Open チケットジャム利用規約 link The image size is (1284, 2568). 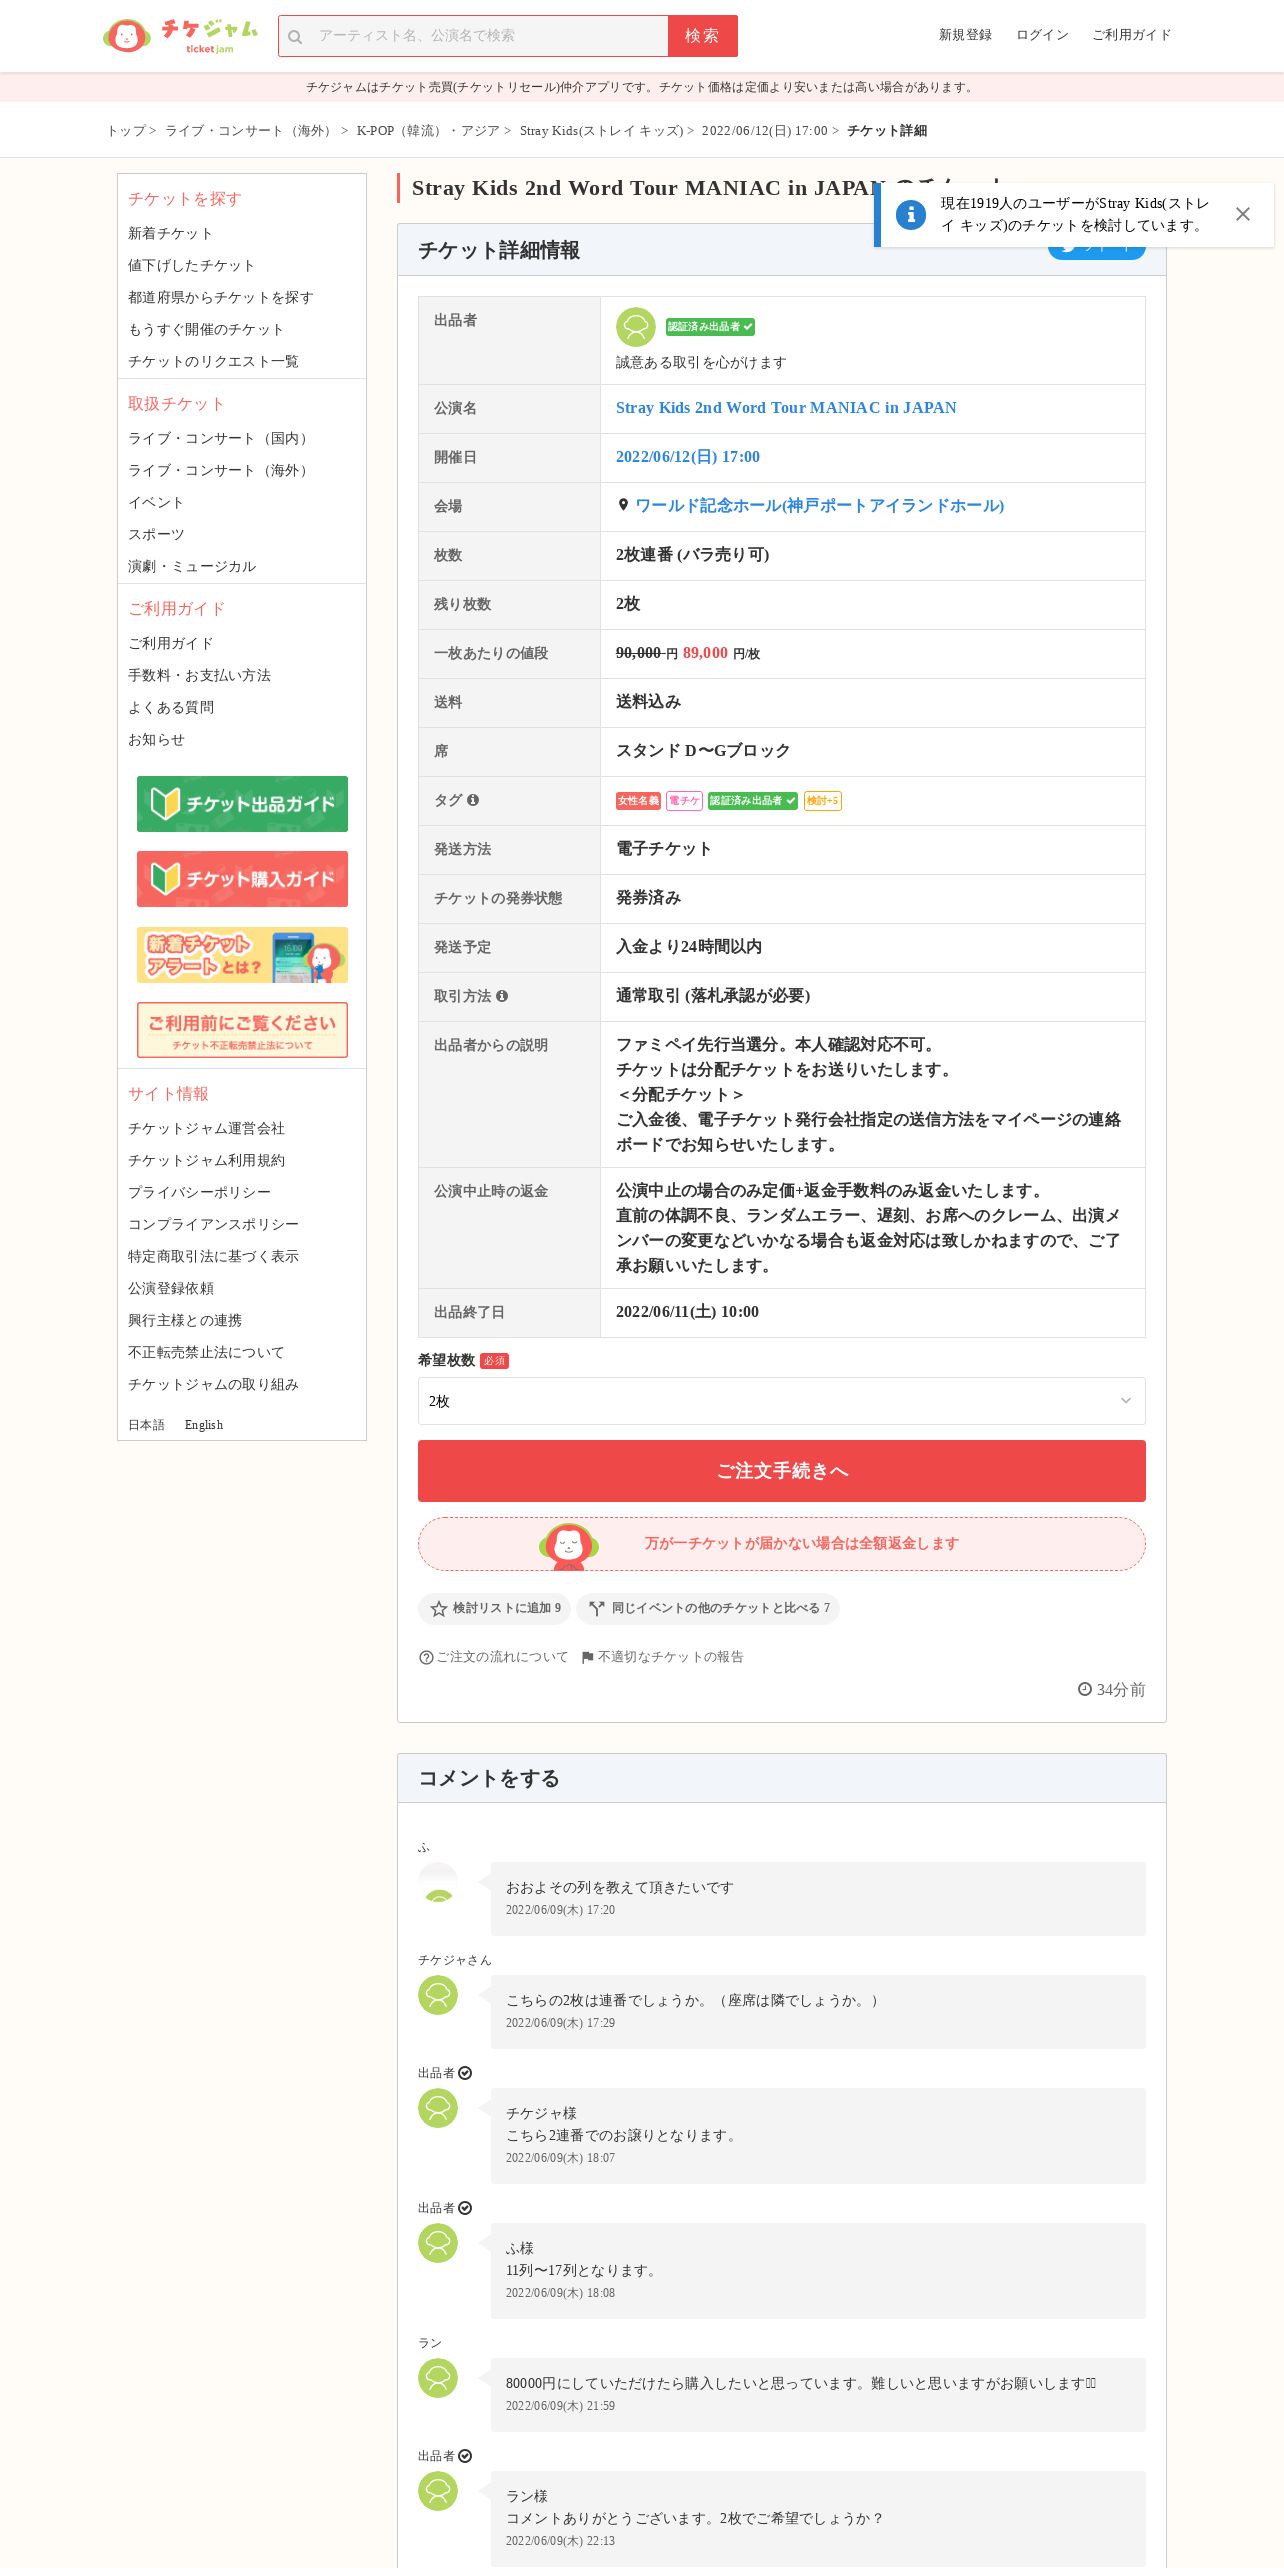coord(206,1160)
